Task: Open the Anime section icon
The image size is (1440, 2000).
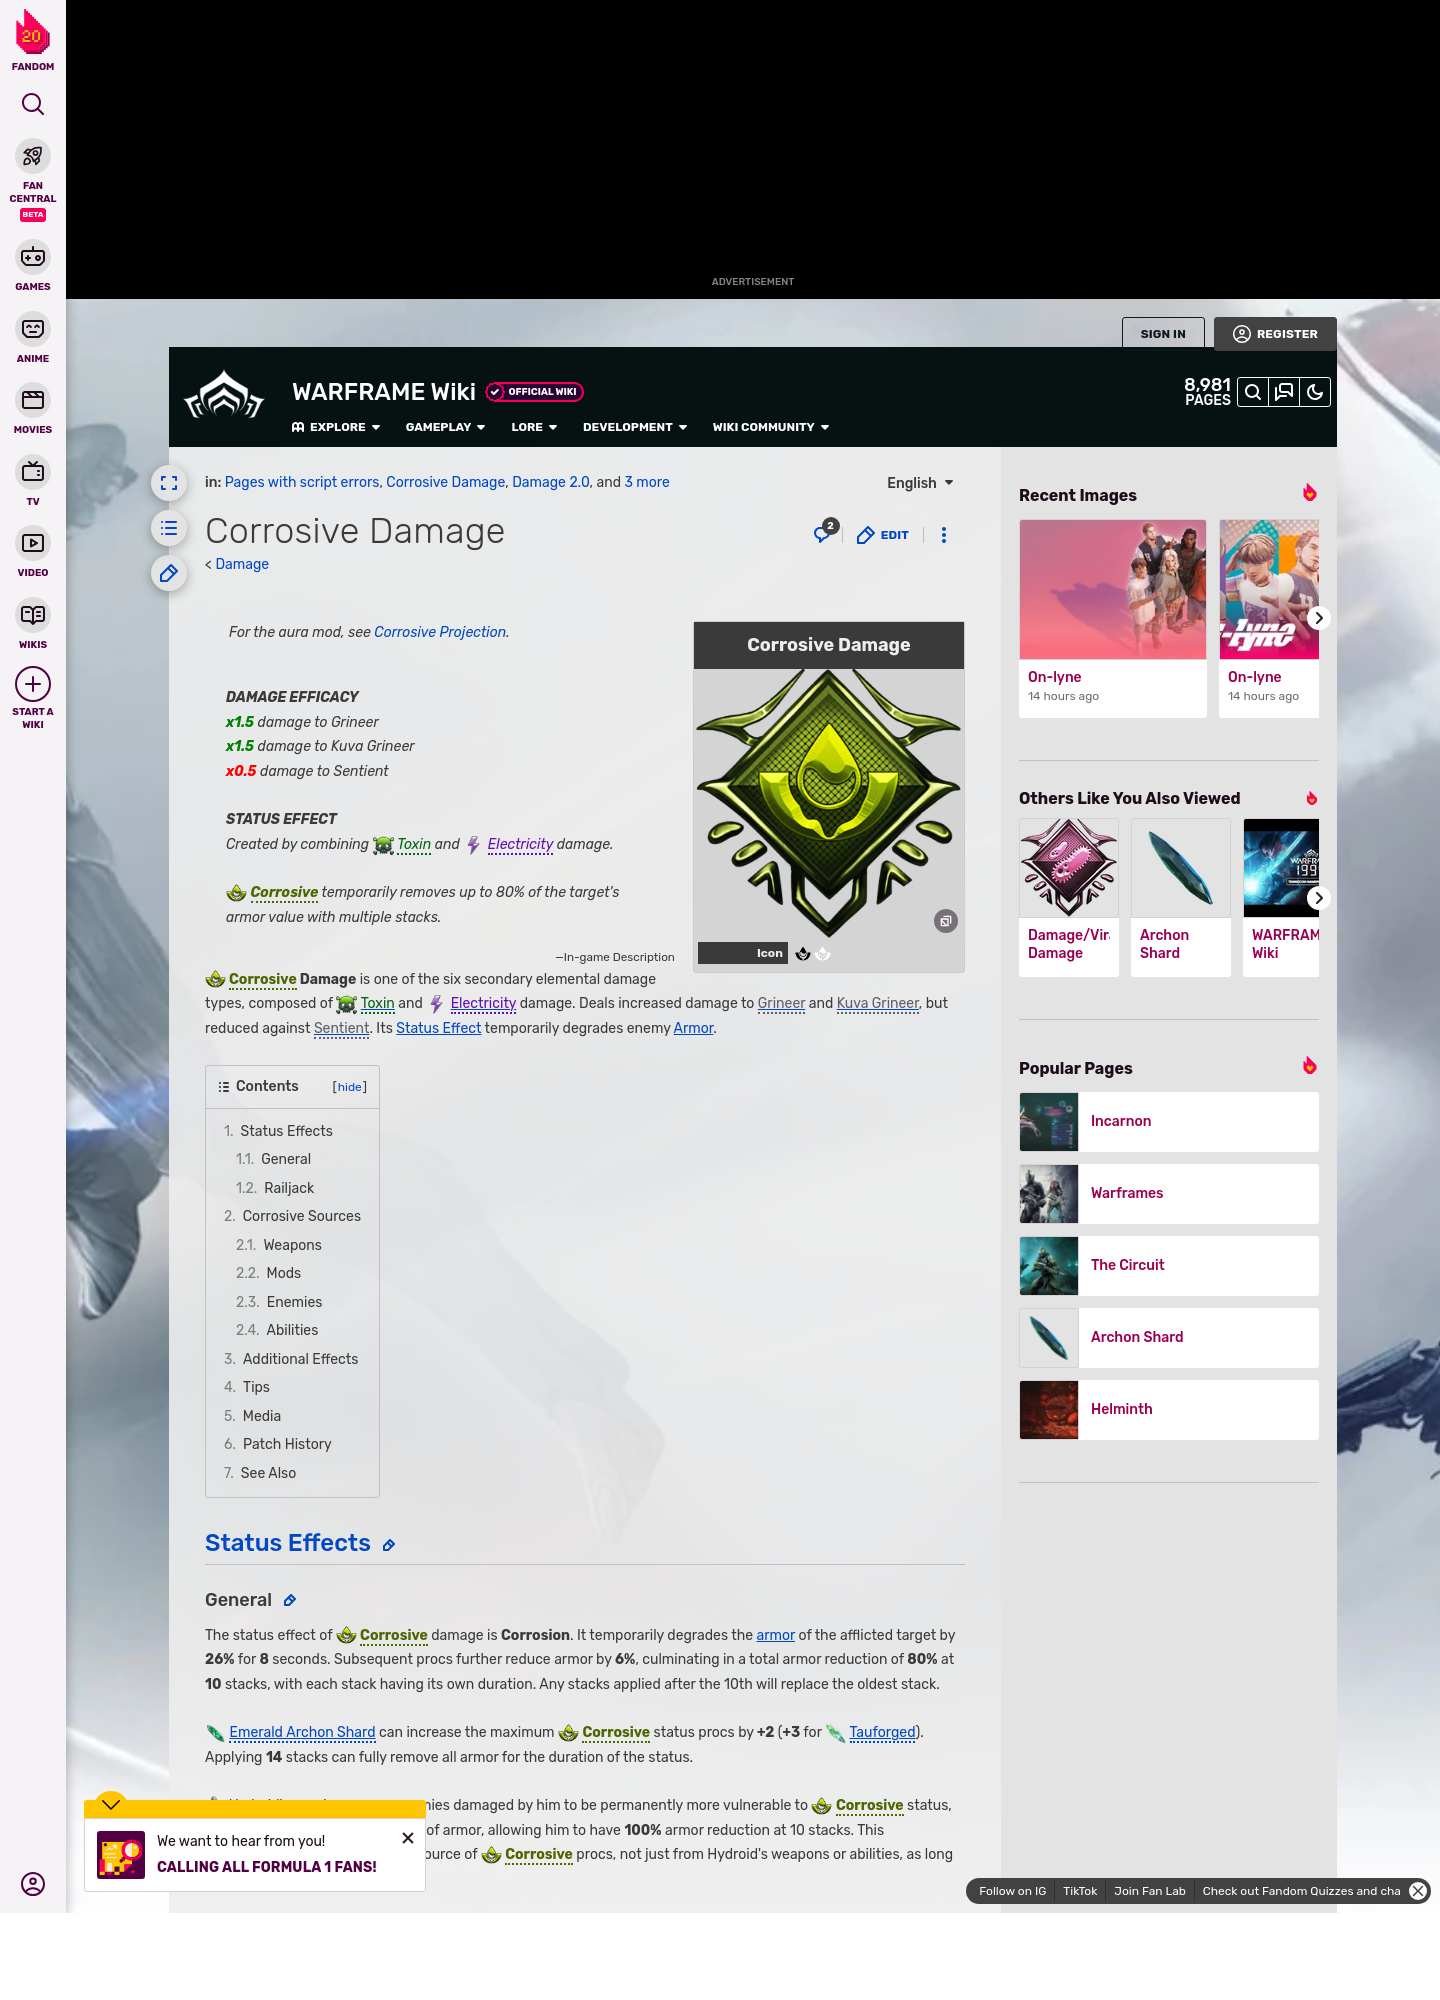Action: coord(33,329)
